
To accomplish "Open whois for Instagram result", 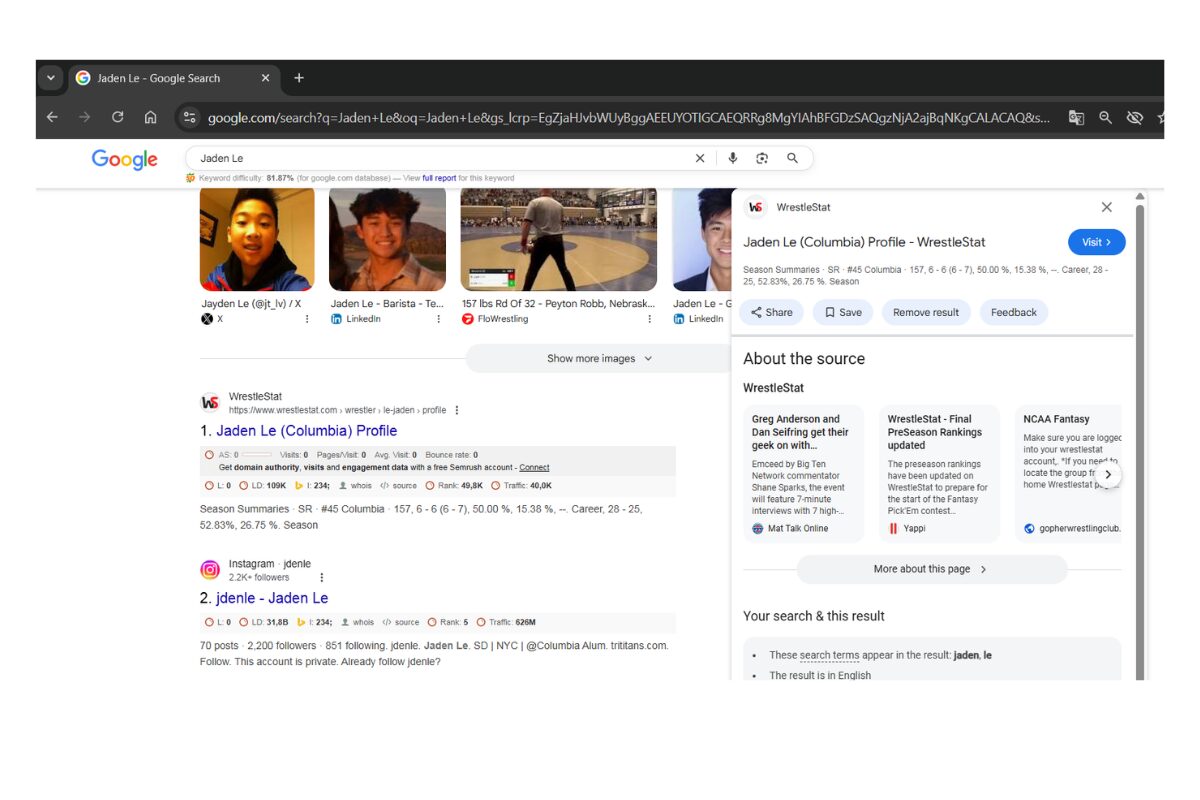I will pos(358,622).
